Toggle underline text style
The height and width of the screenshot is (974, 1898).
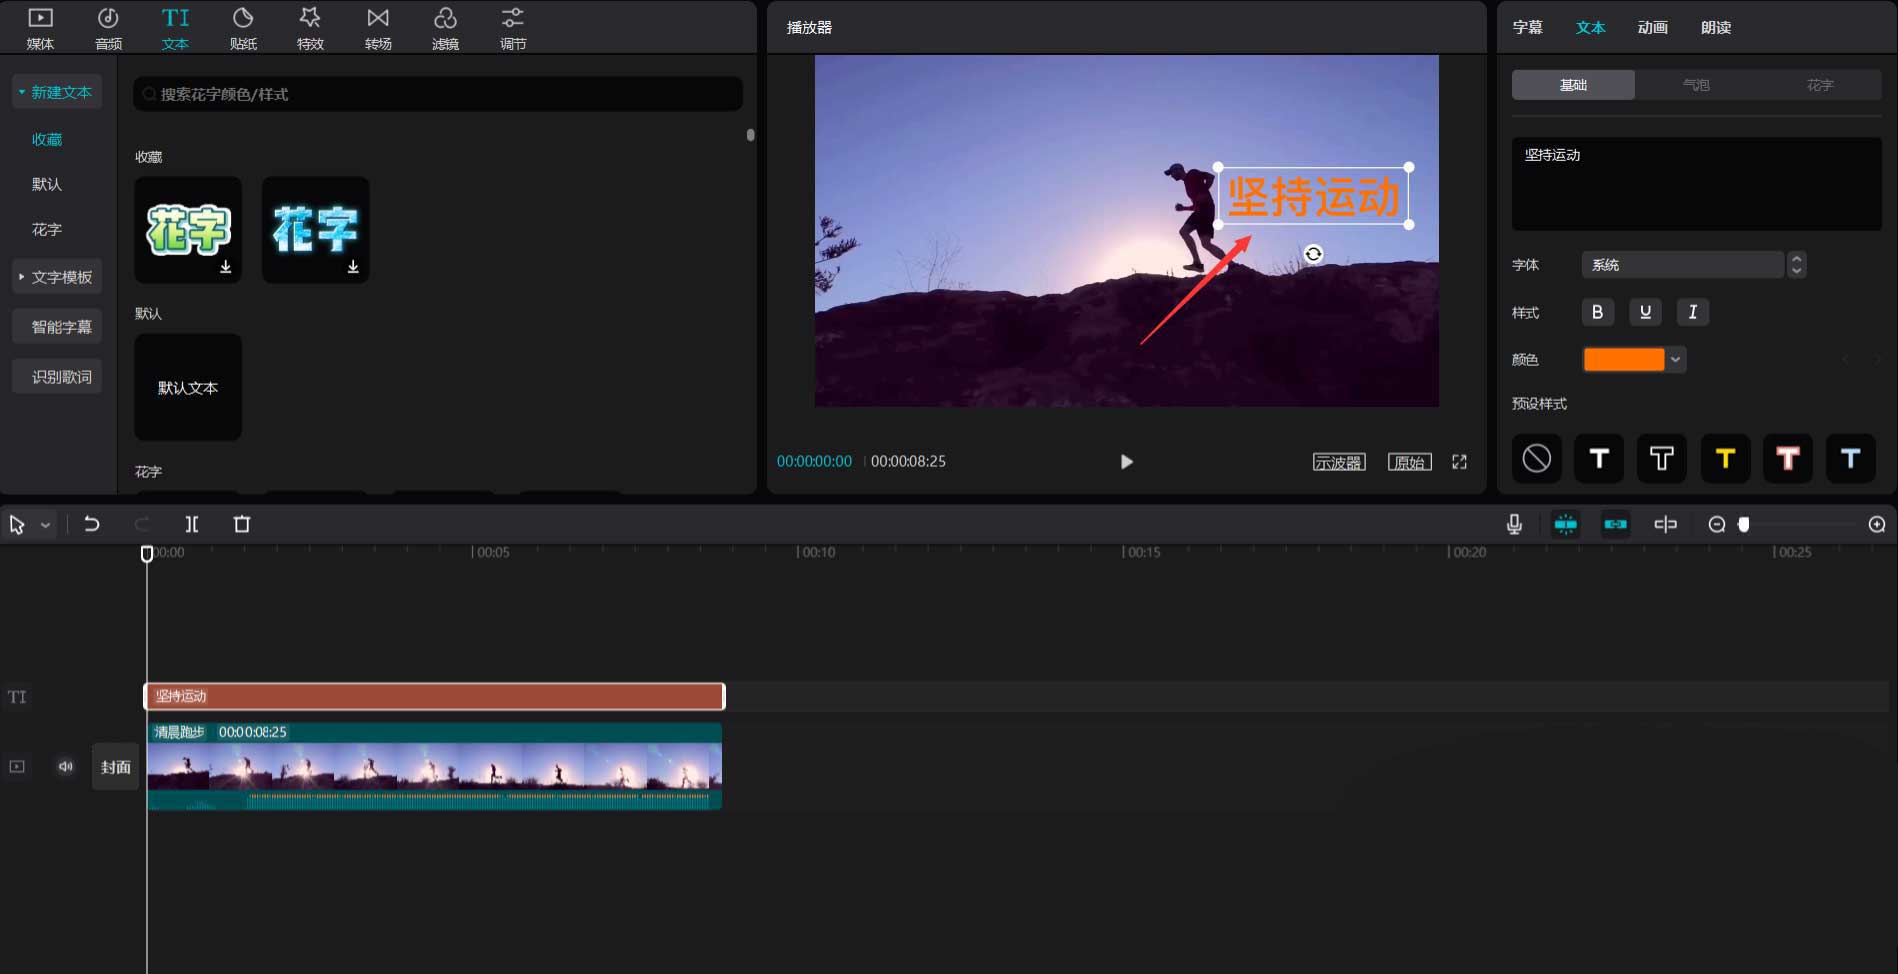(x=1645, y=312)
